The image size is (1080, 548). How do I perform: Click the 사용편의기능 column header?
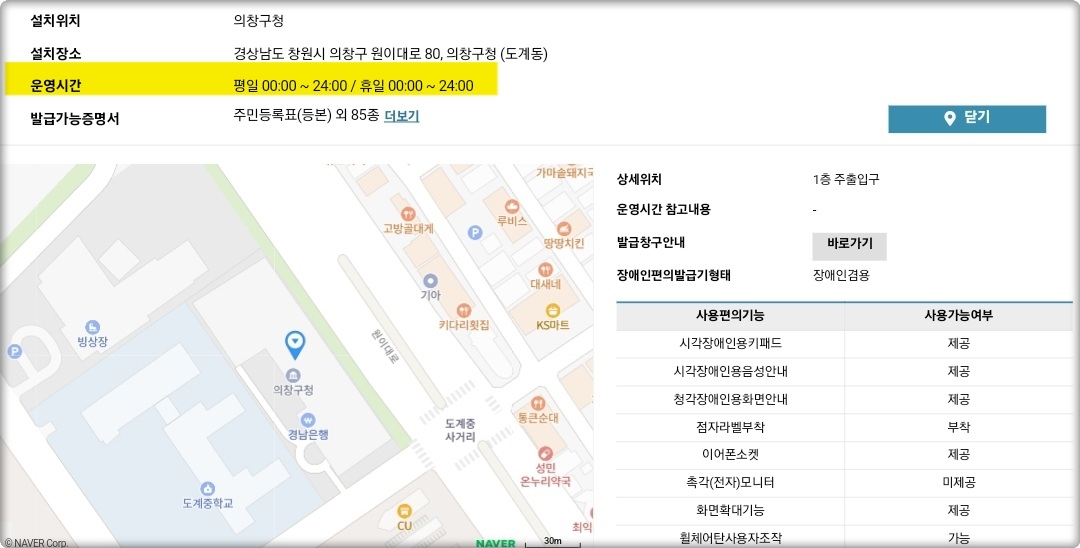click(x=730, y=315)
